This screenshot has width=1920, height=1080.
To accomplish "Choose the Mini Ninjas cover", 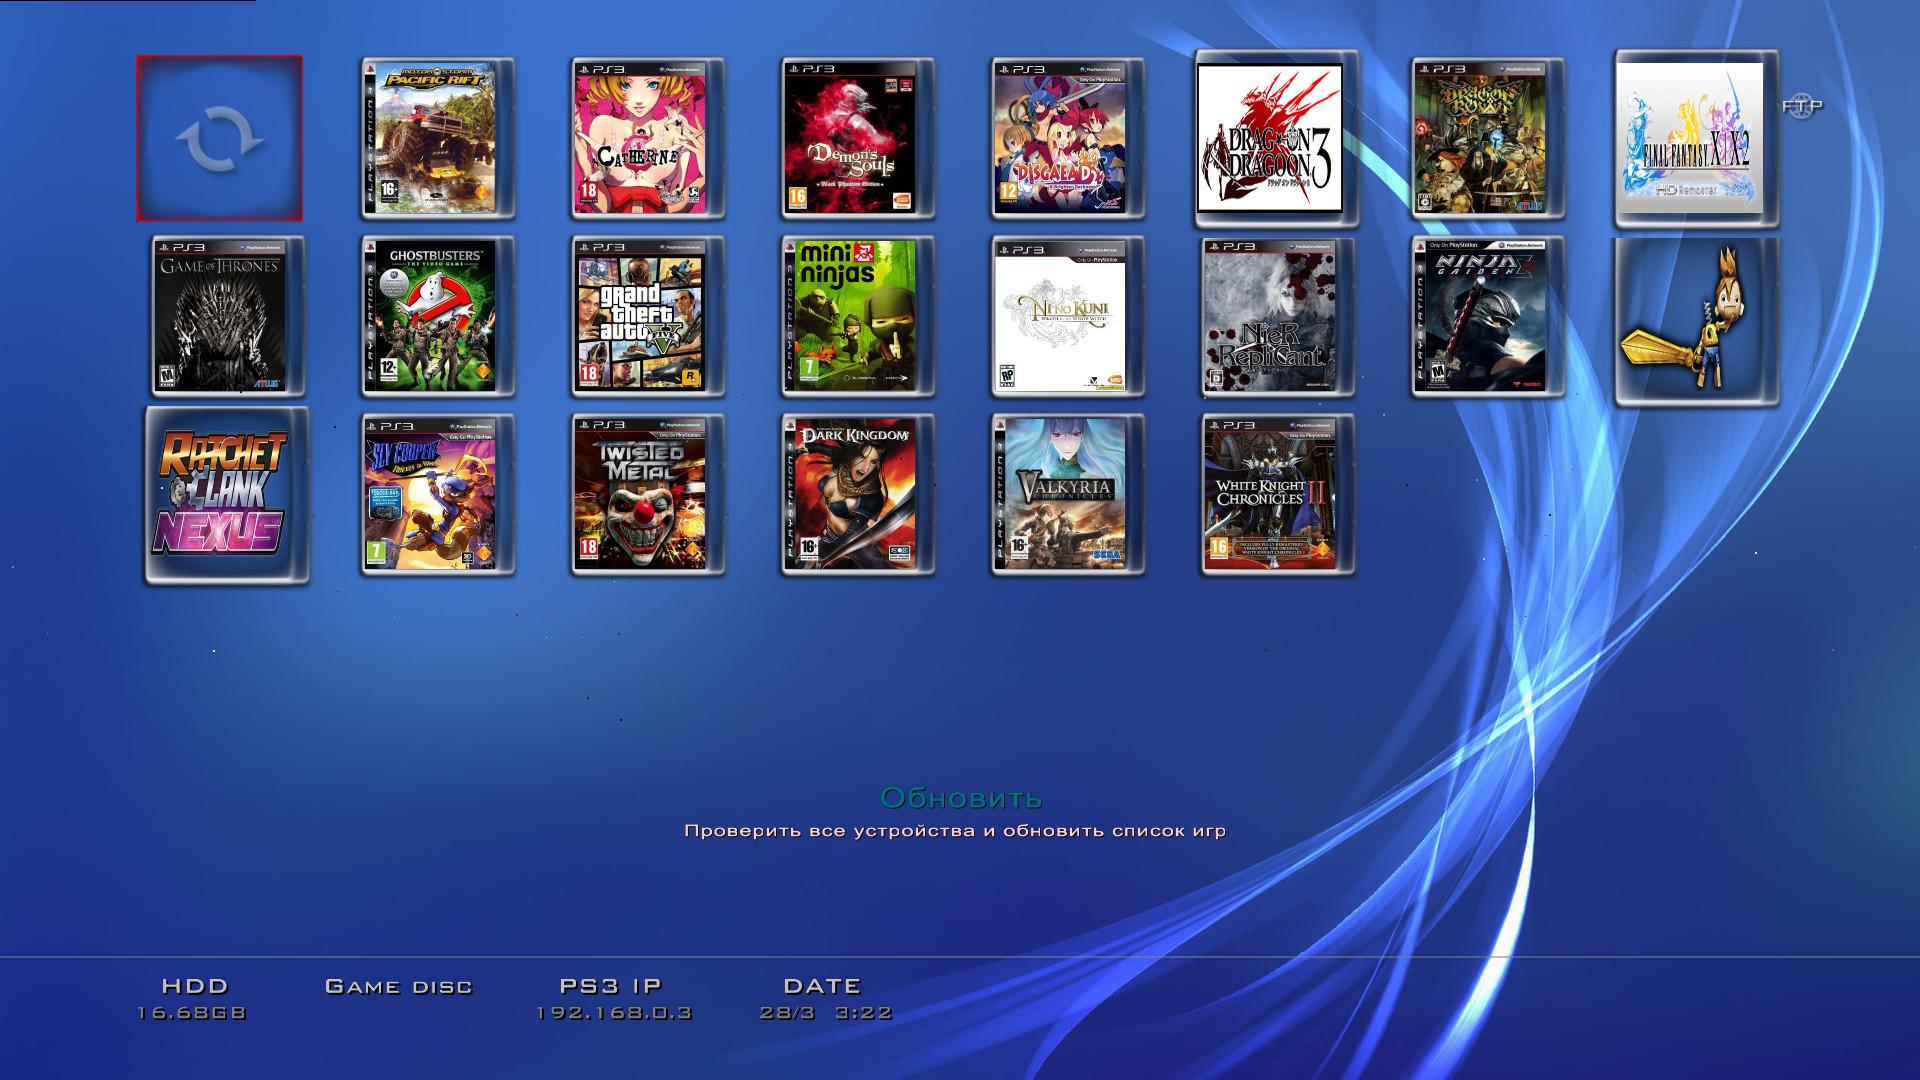I will click(x=858, y=316).
